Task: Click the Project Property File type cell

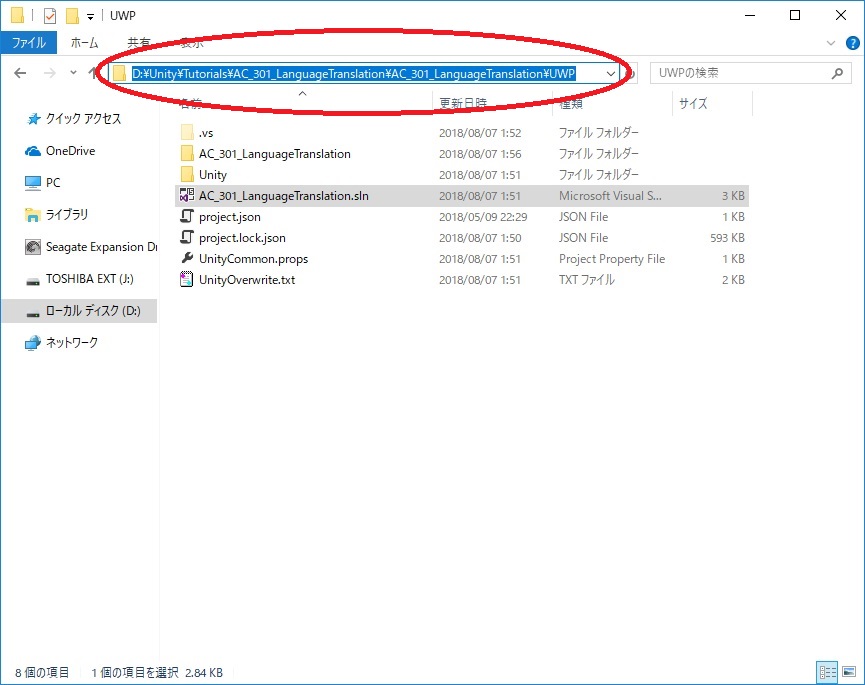Action: [x=612, y=259]
